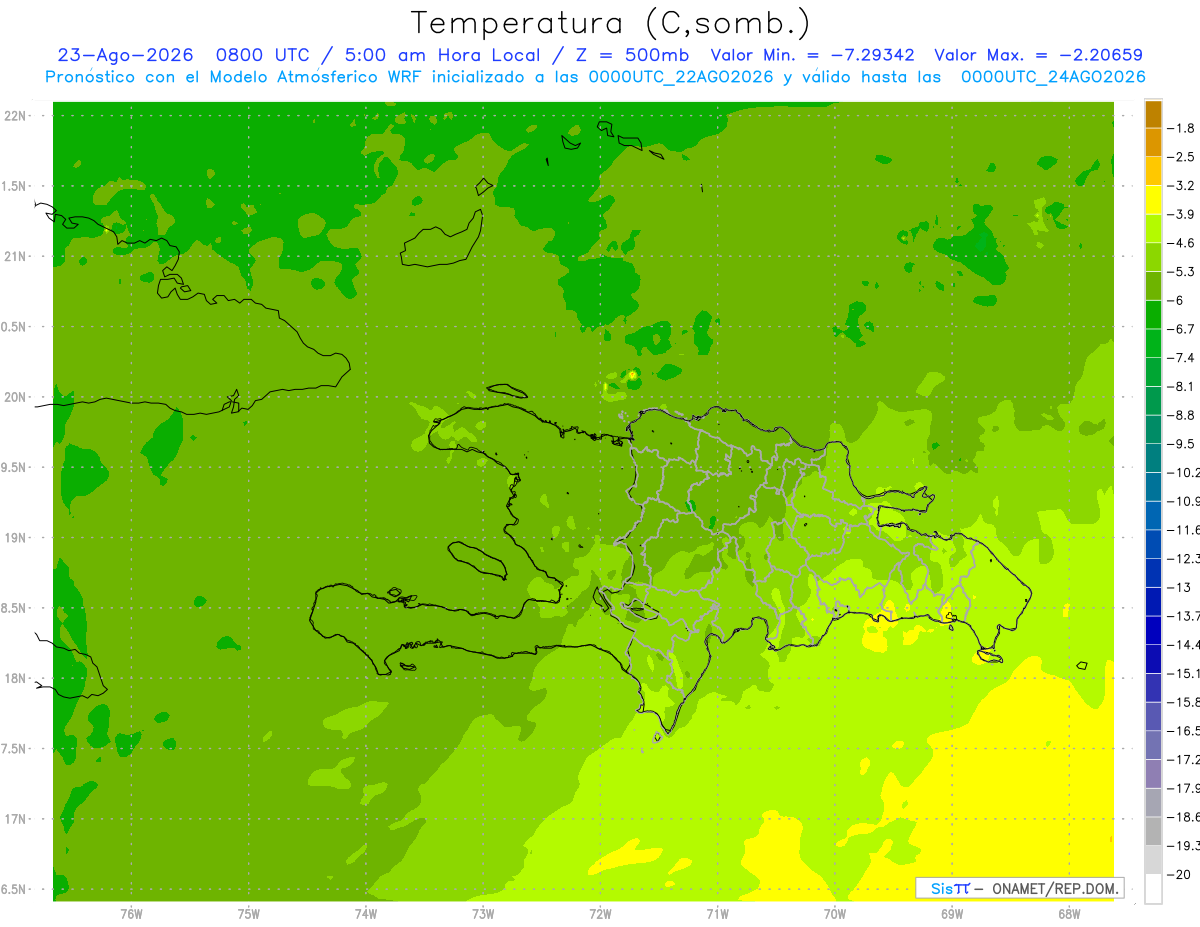Image resolution: width=1200 pixels, height=927 pixels.
Task: Click the "17N" latitude label
Action: coord(16,819)
